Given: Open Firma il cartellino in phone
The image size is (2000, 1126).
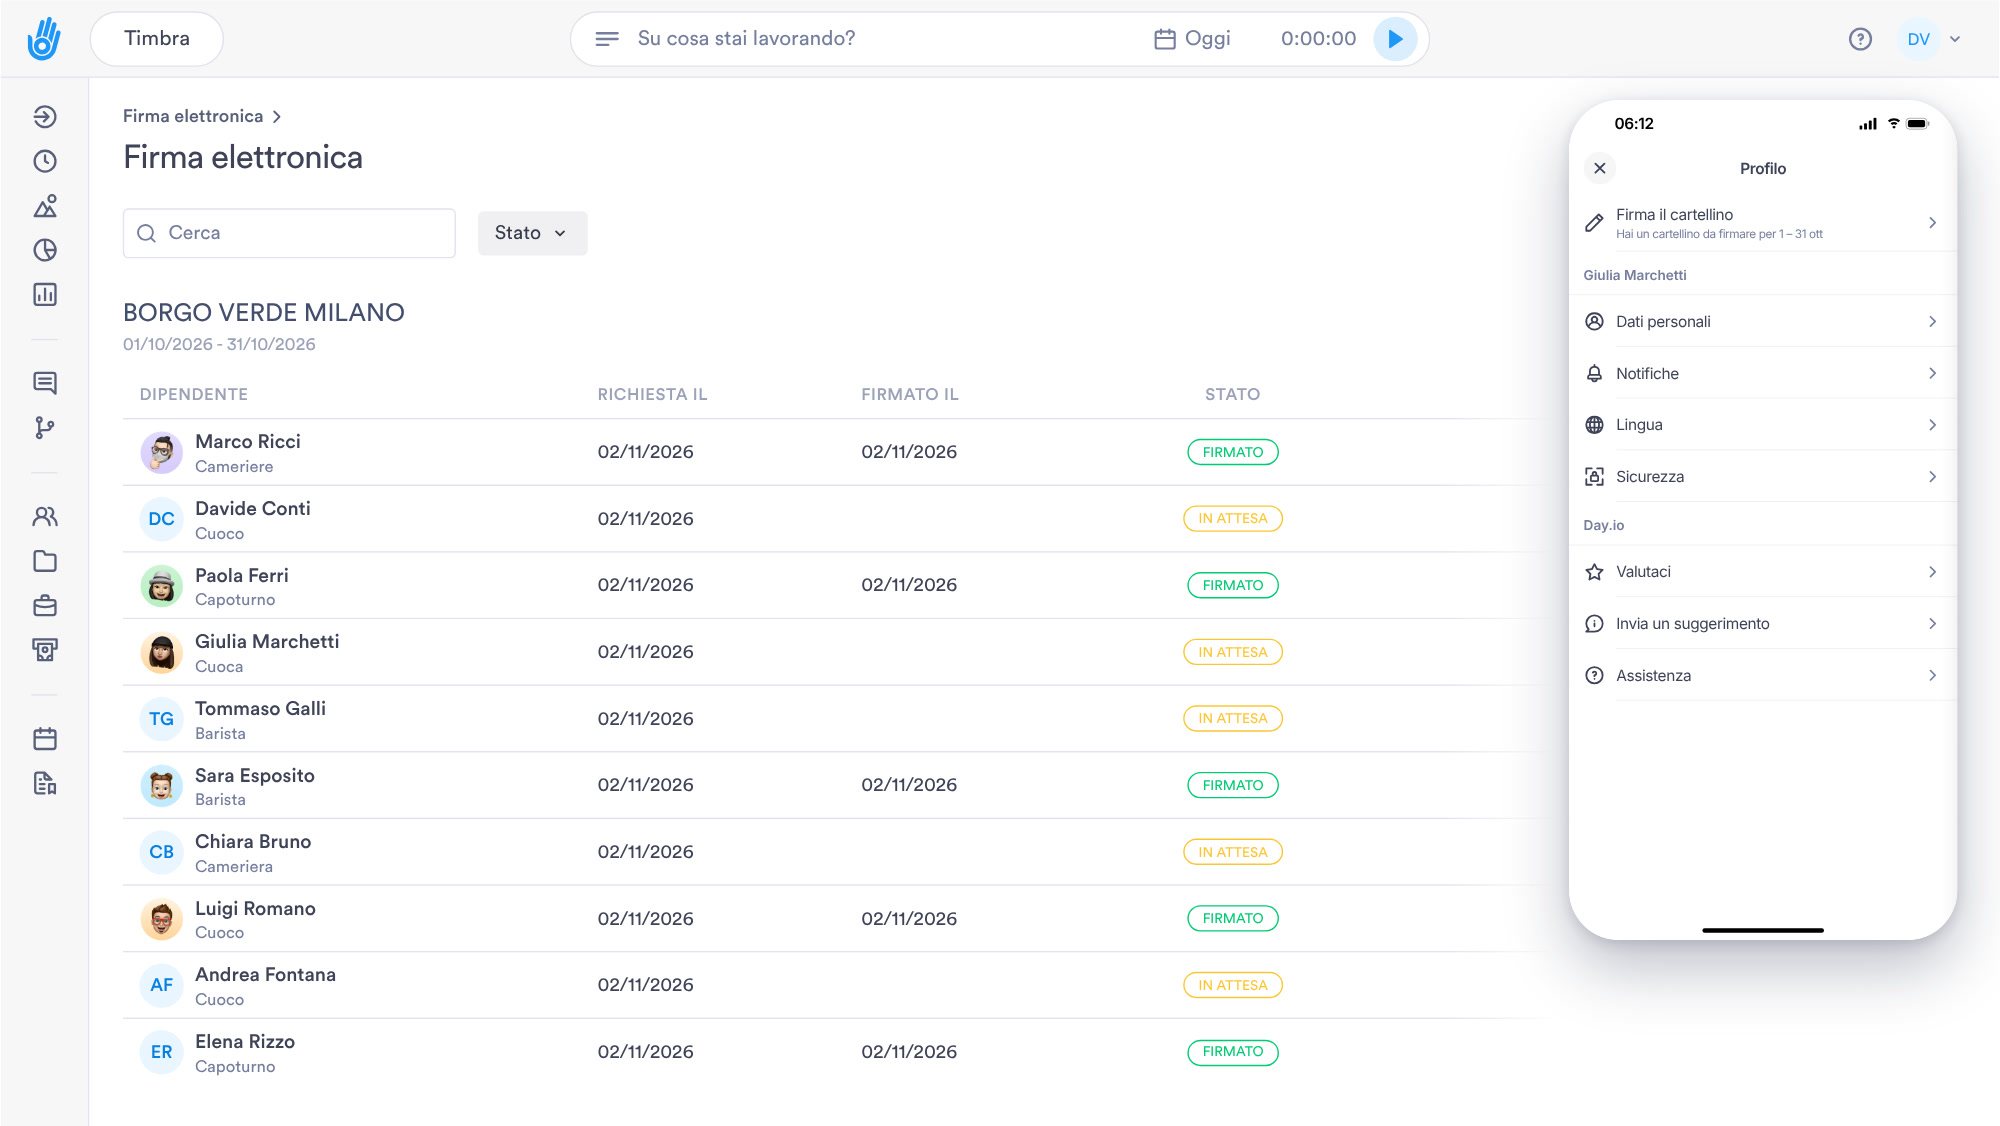Looking at the screenshot, I should [1762, 223].
